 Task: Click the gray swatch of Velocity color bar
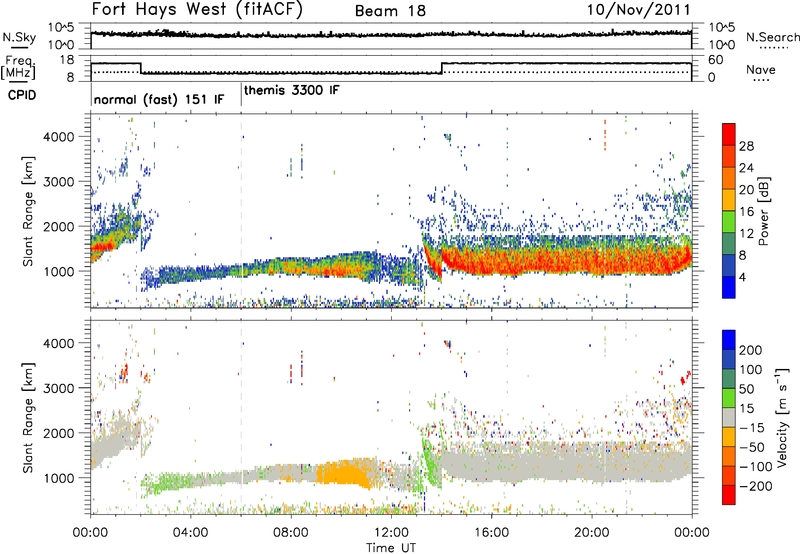[x=729, y=418]
